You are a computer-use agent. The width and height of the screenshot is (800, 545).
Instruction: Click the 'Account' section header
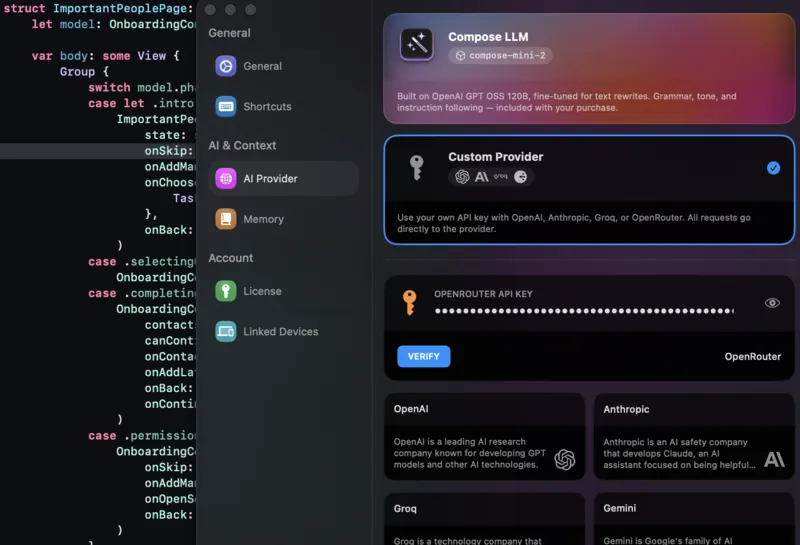tap(231, 258)
